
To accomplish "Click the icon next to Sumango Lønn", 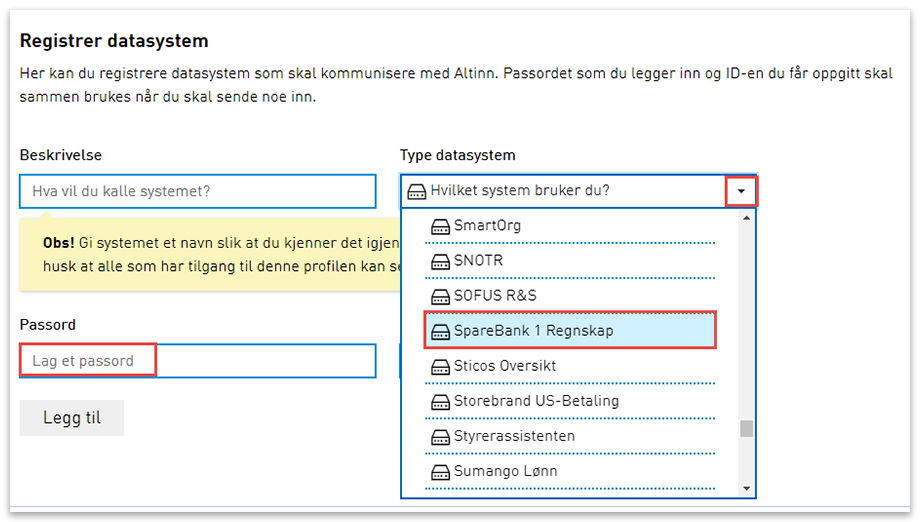I will click(x=440, y=472).
